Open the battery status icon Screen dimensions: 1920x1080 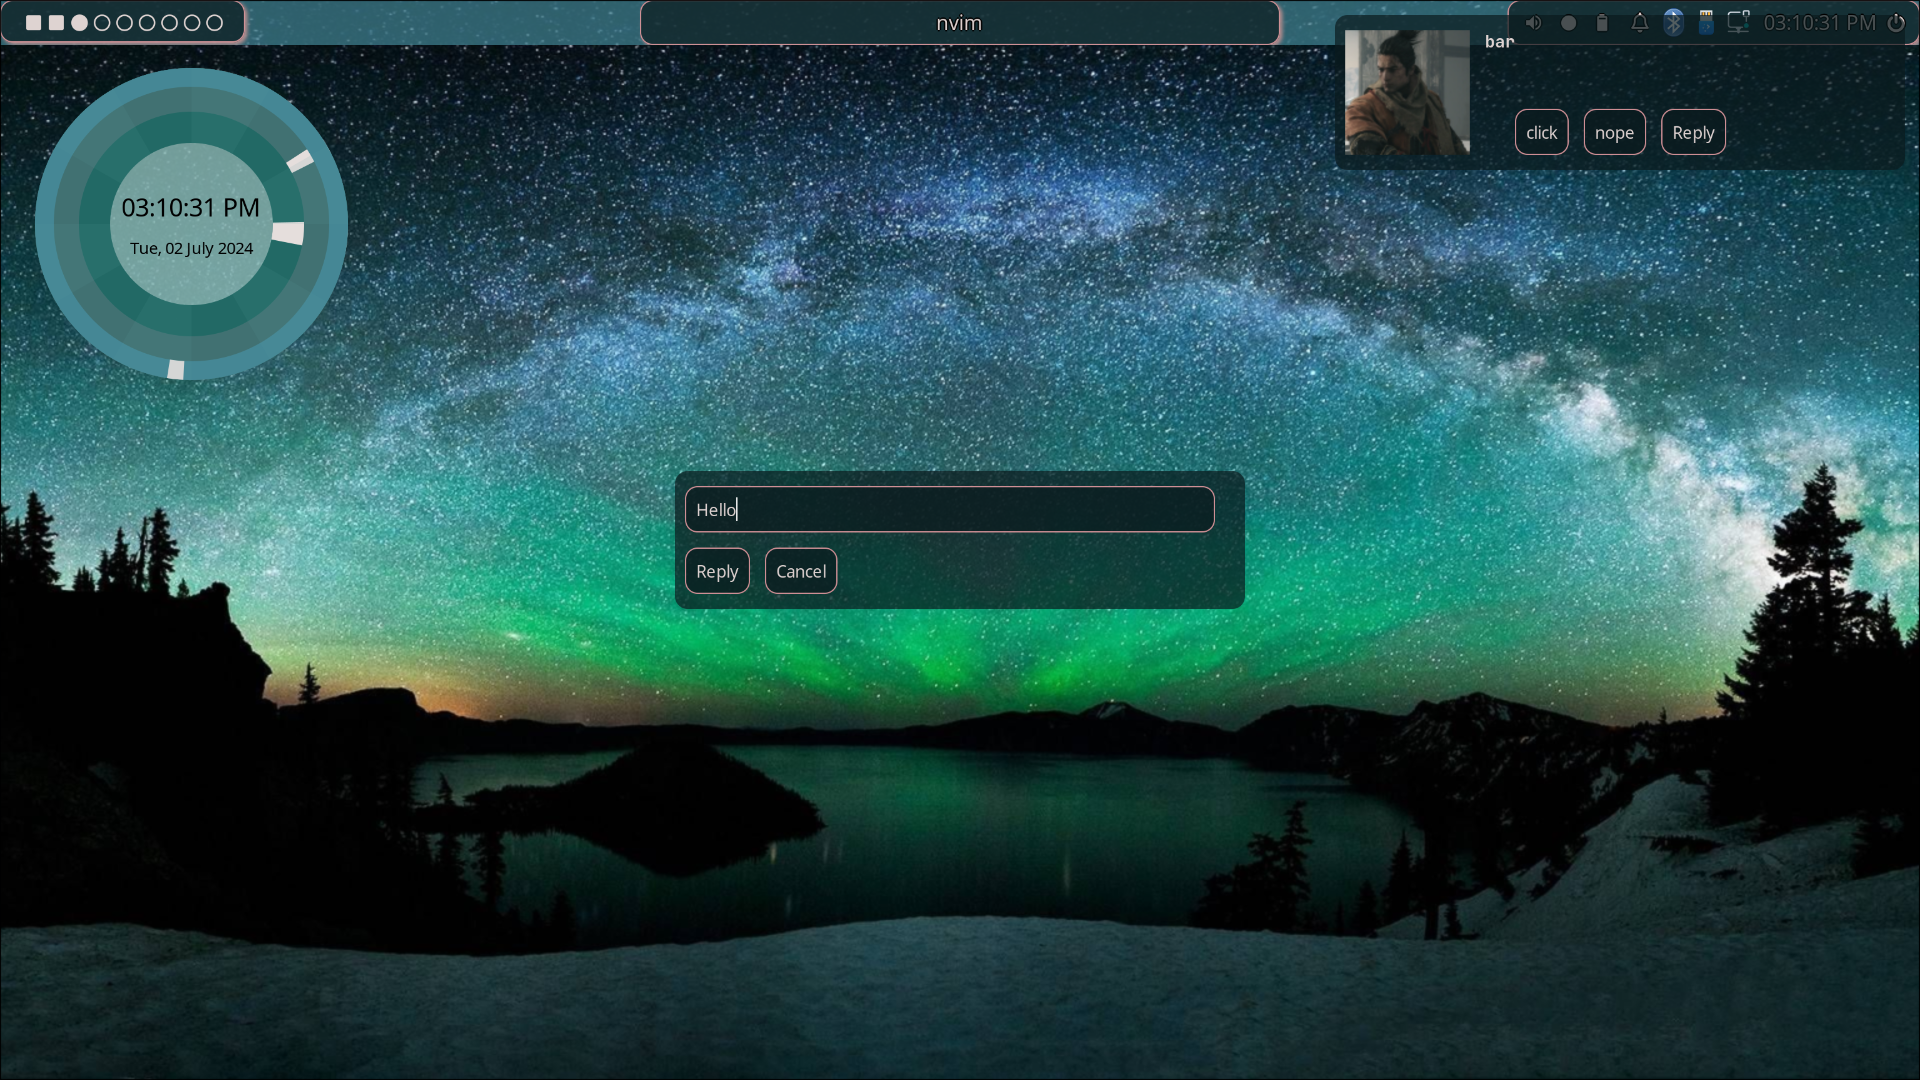(x=1602, y=23)
